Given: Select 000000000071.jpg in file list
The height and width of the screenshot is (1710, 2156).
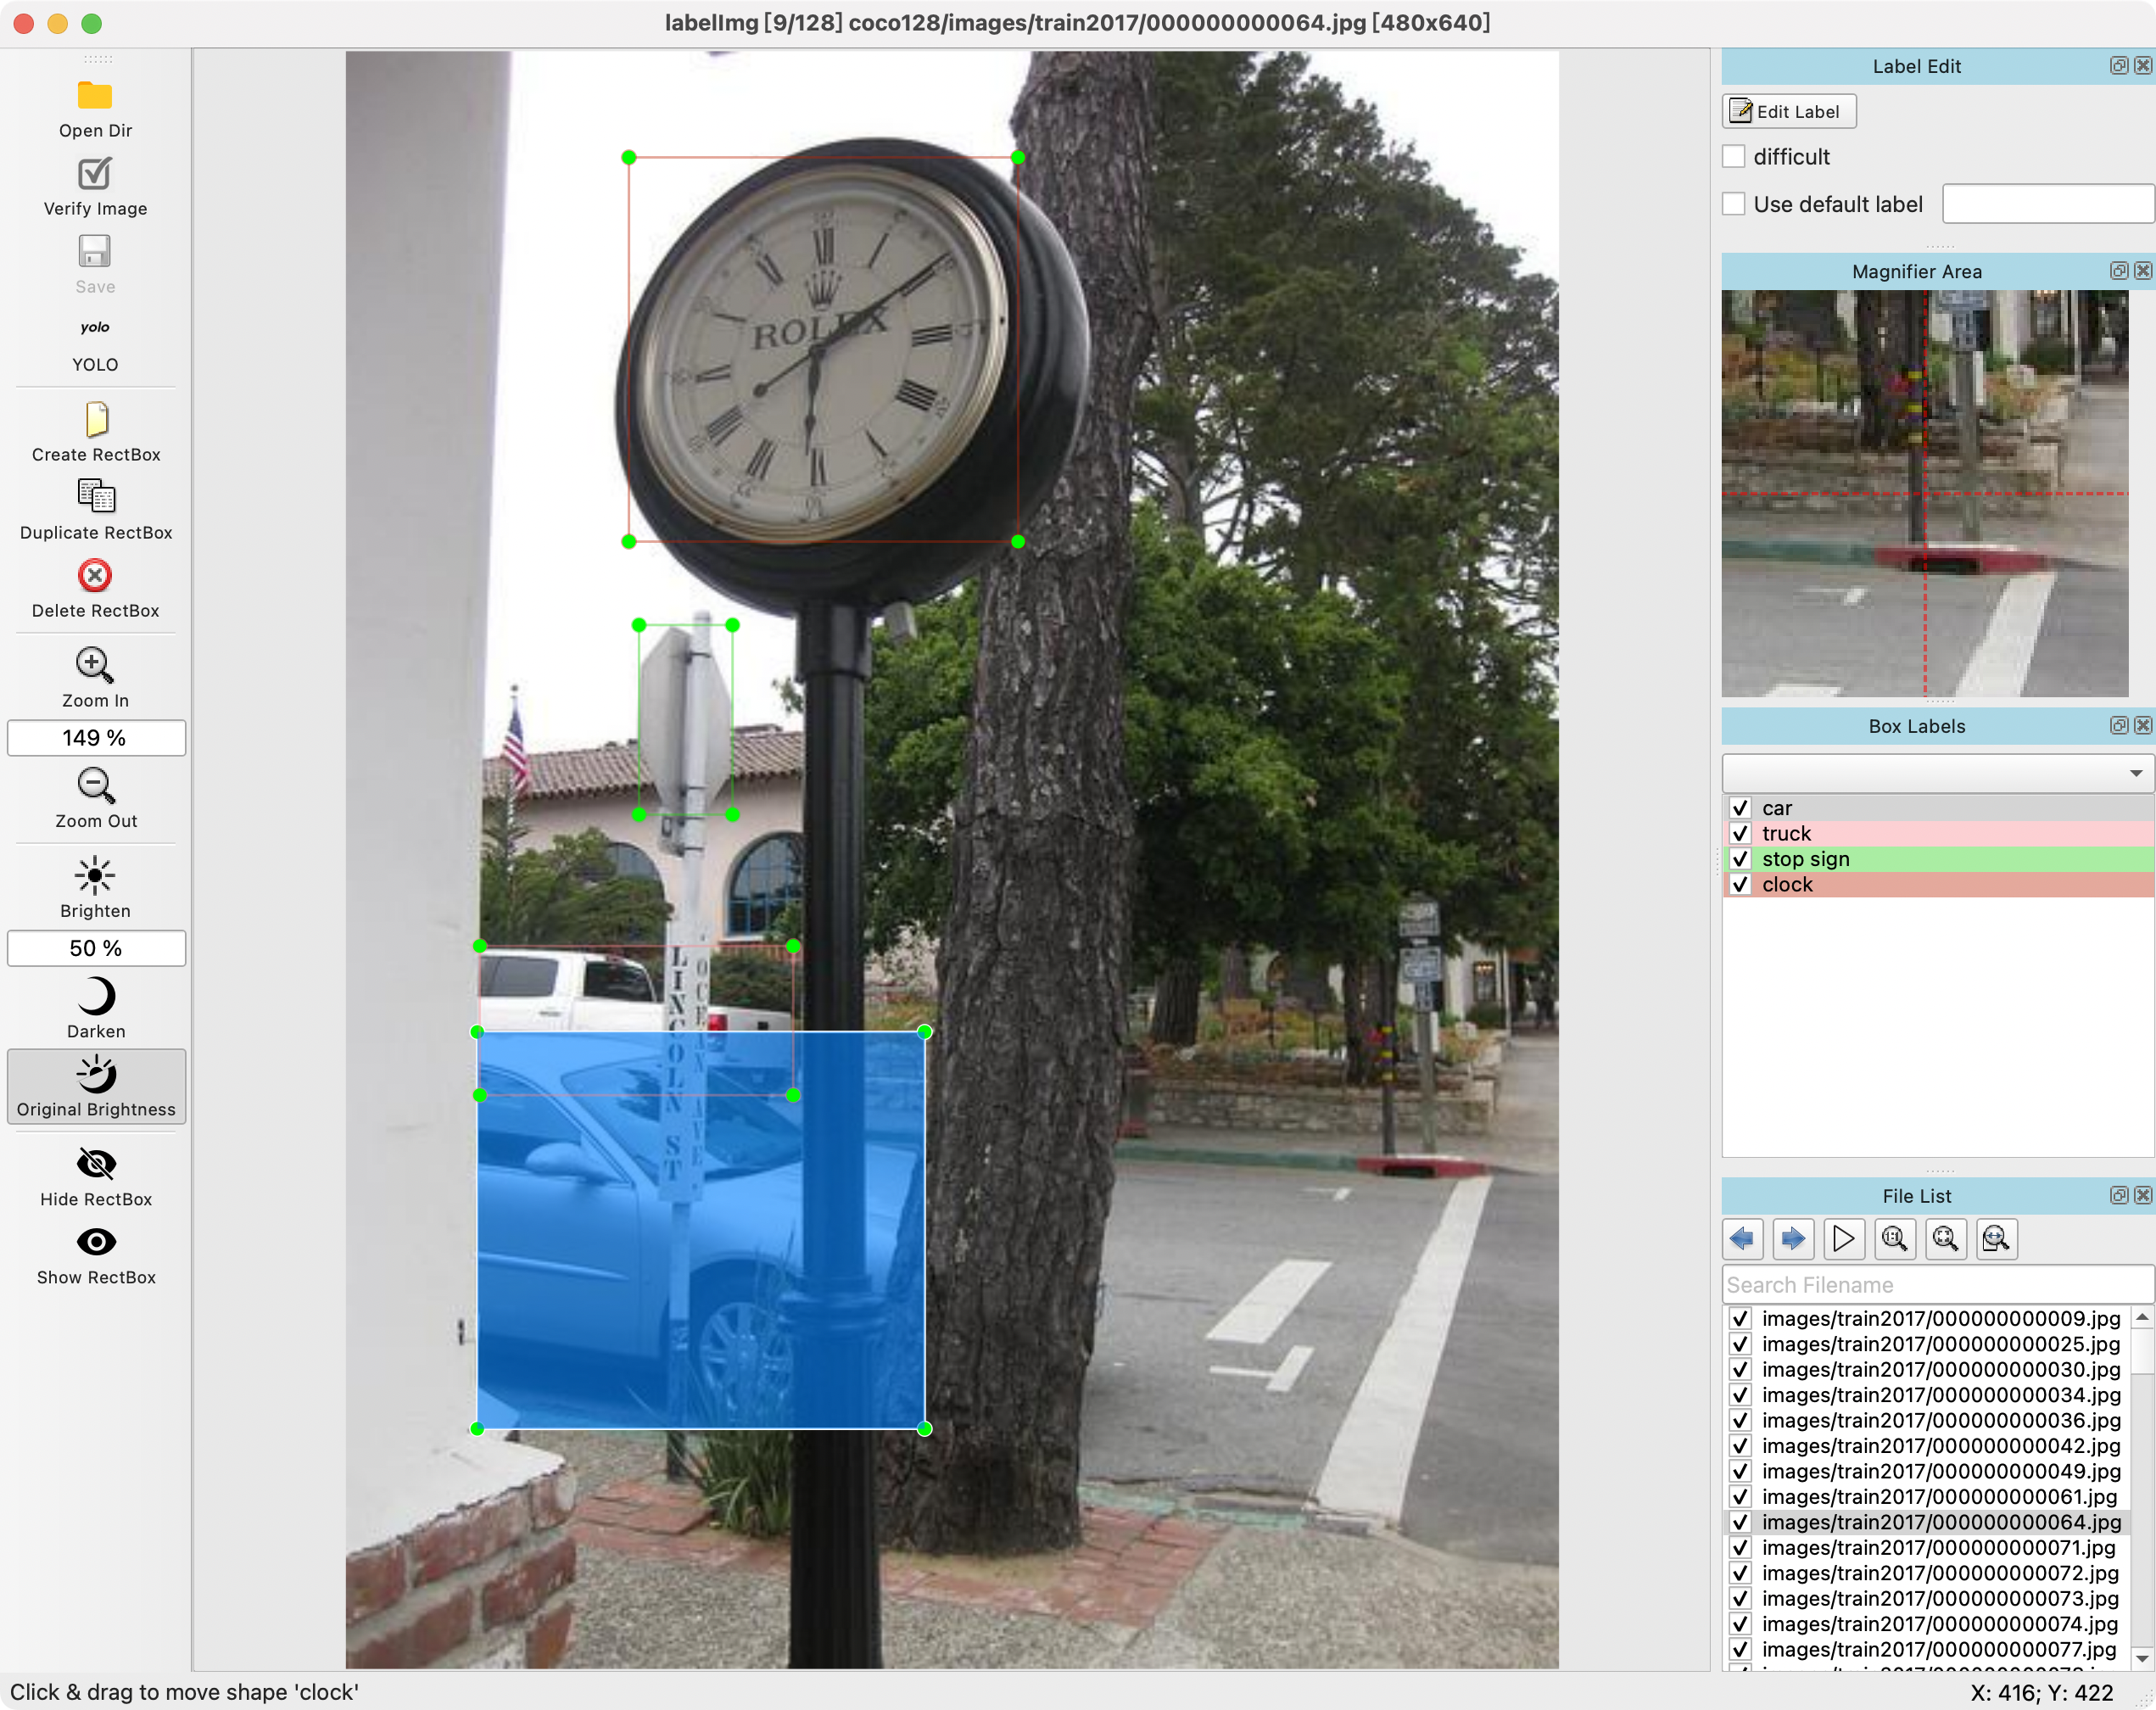Looking at the screenshot, I should pyautogui.click(x=1937, y=1548).
